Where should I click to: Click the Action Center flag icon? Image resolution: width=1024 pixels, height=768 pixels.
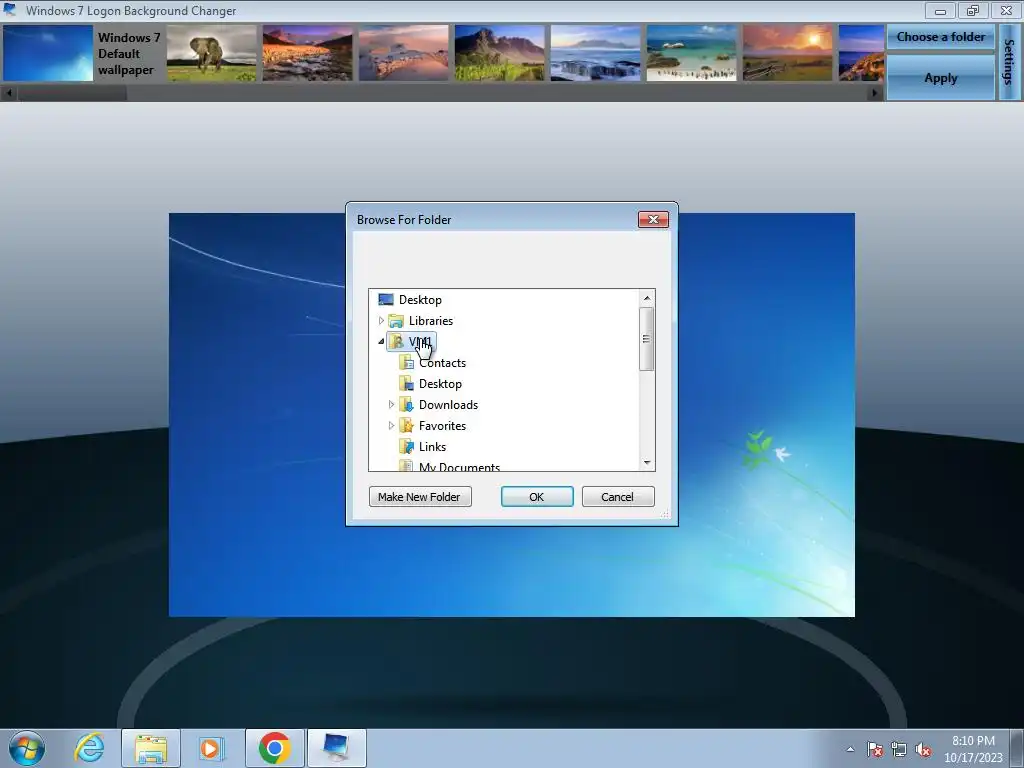coord(875,749)
